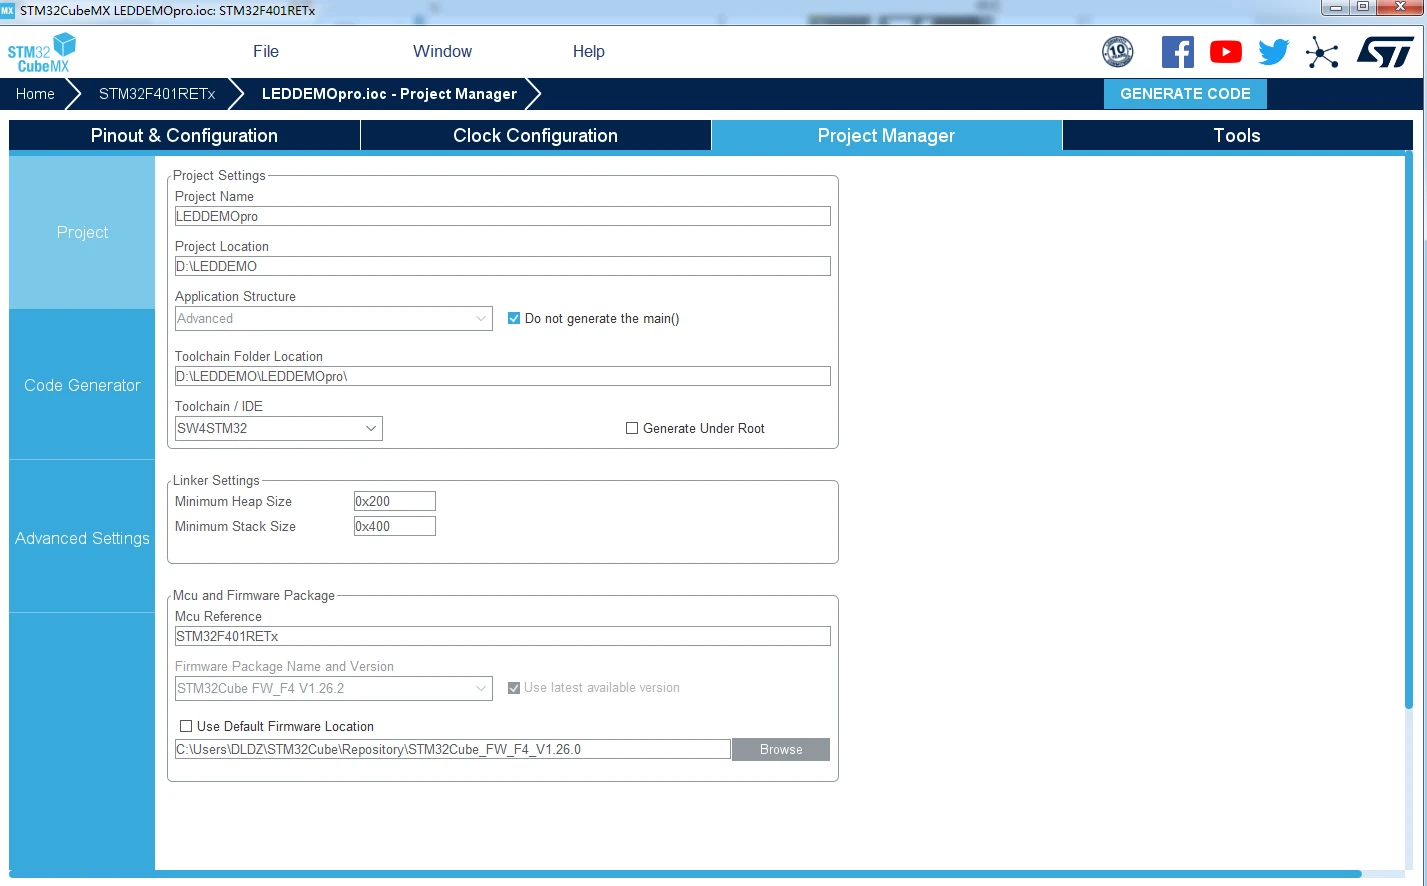Open the Application Structure dropdown
1427x886 pixels.
[333, 318]
